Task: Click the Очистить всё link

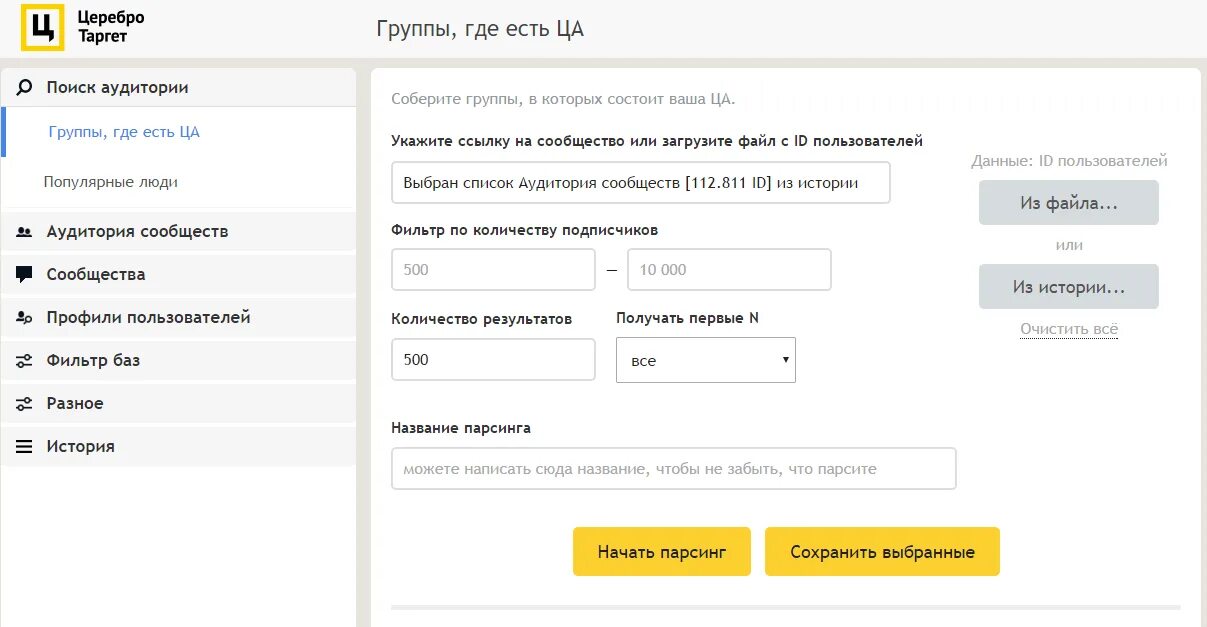Action: [x=1069, y=328]
